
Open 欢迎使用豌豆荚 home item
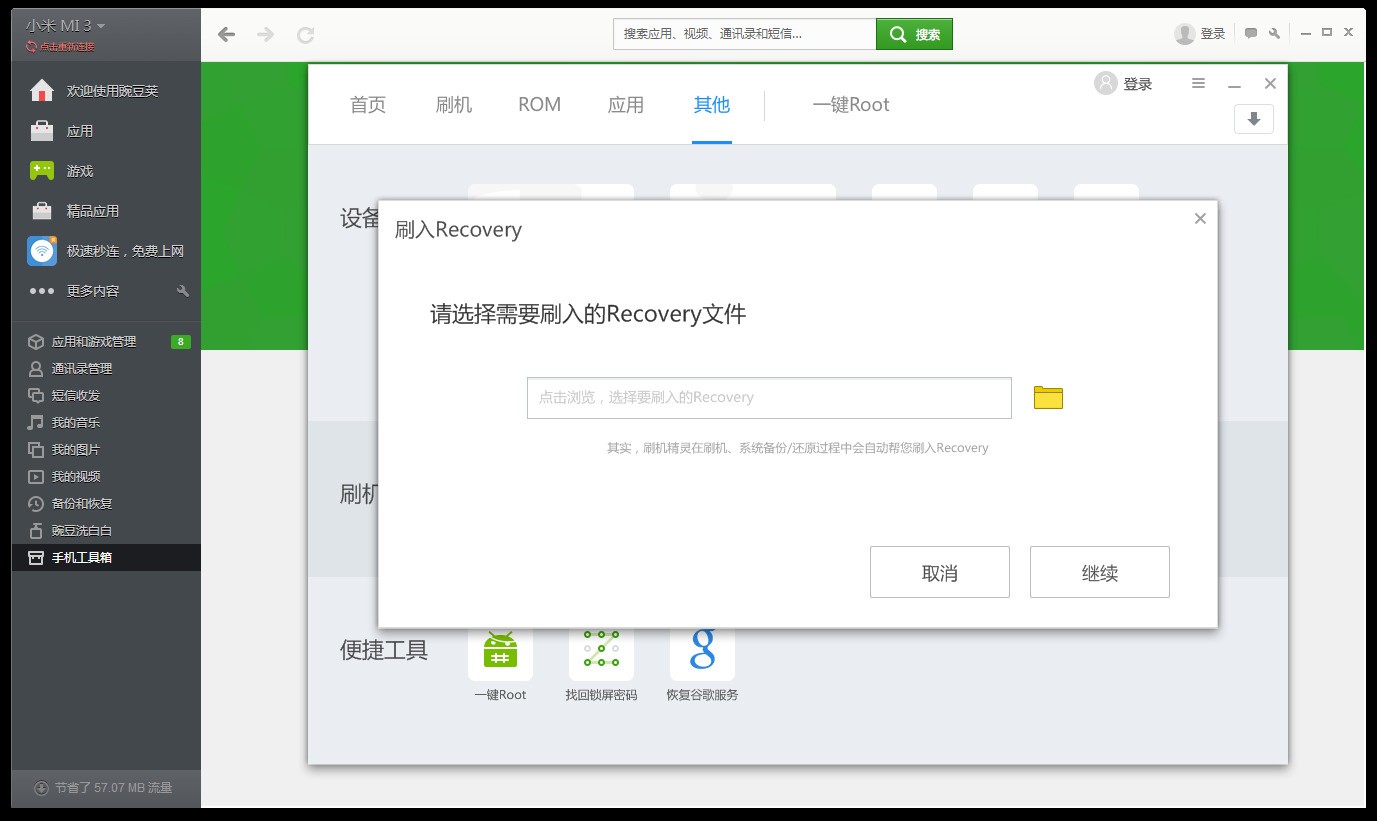(x=106, y=91)
